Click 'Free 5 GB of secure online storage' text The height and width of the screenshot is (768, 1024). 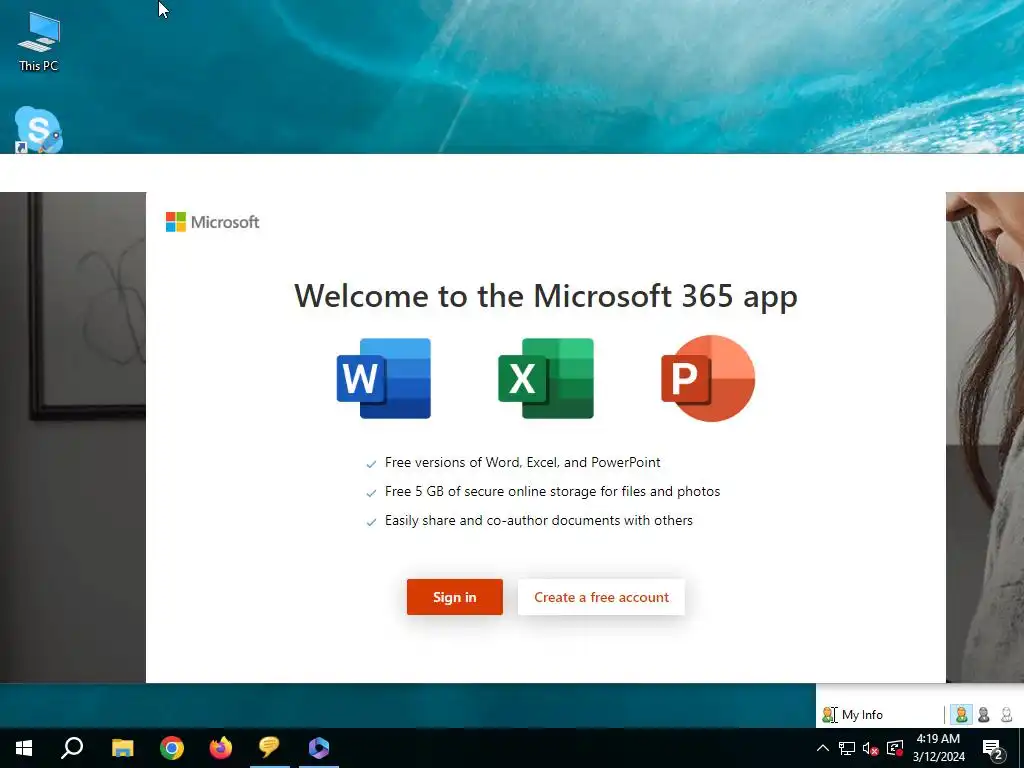tap(552, 491)
